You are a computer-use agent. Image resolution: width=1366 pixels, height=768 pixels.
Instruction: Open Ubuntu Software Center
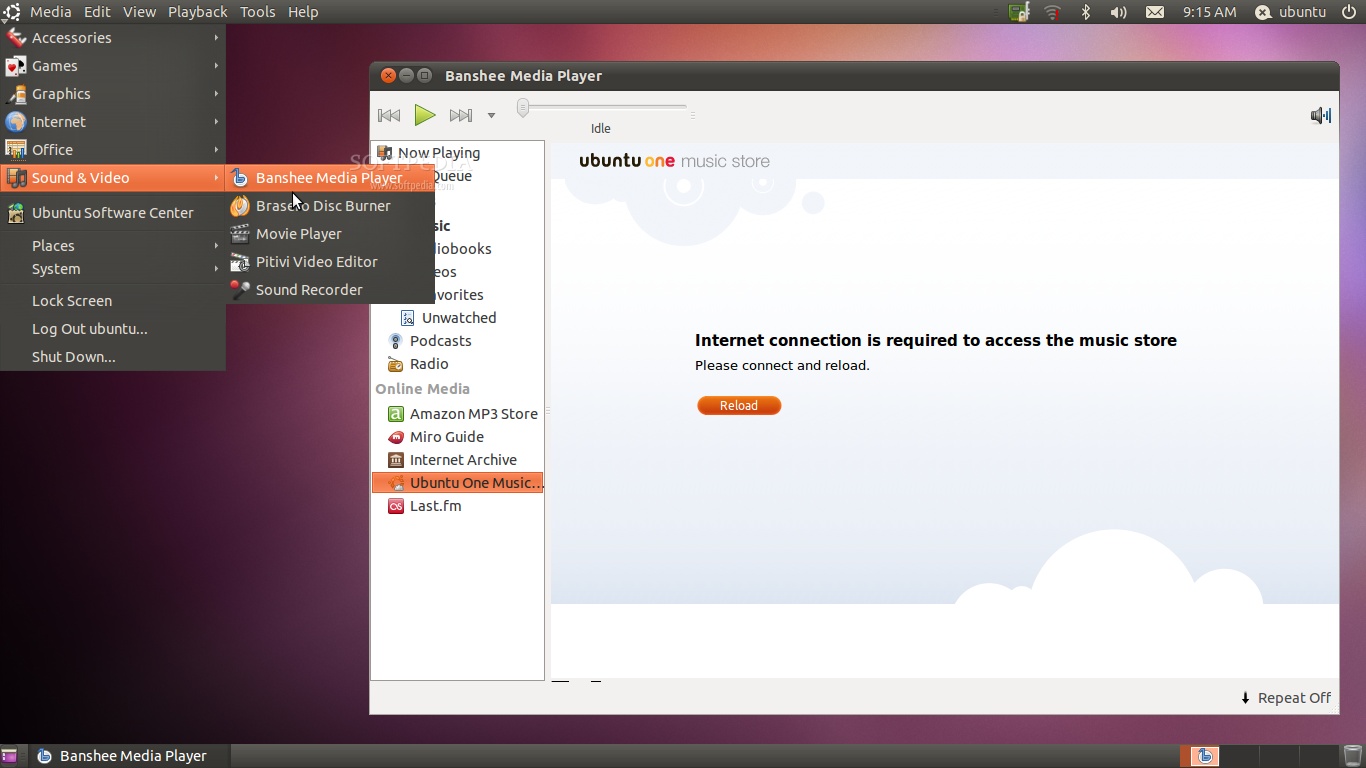(113, 213)
